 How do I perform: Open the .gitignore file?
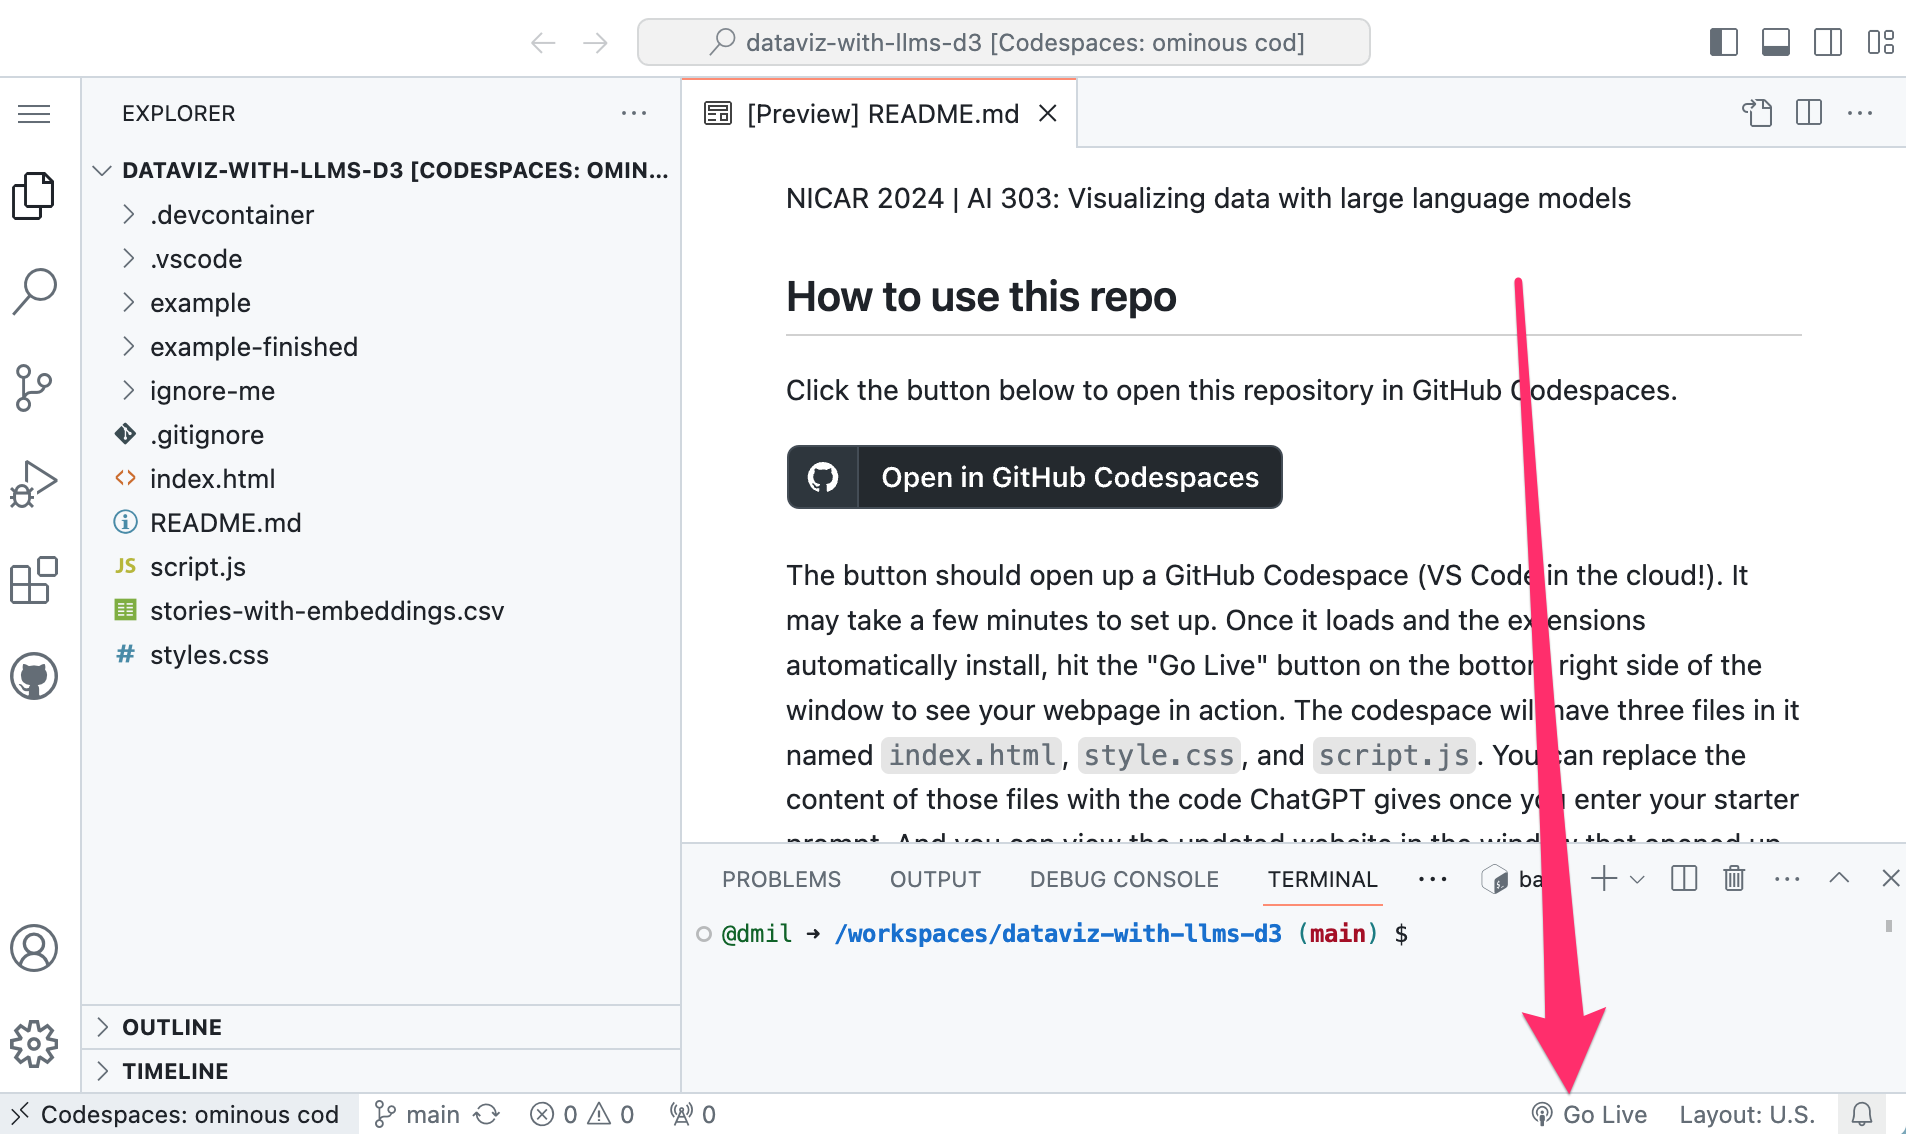pyautogui.click(x=380, y=435)
